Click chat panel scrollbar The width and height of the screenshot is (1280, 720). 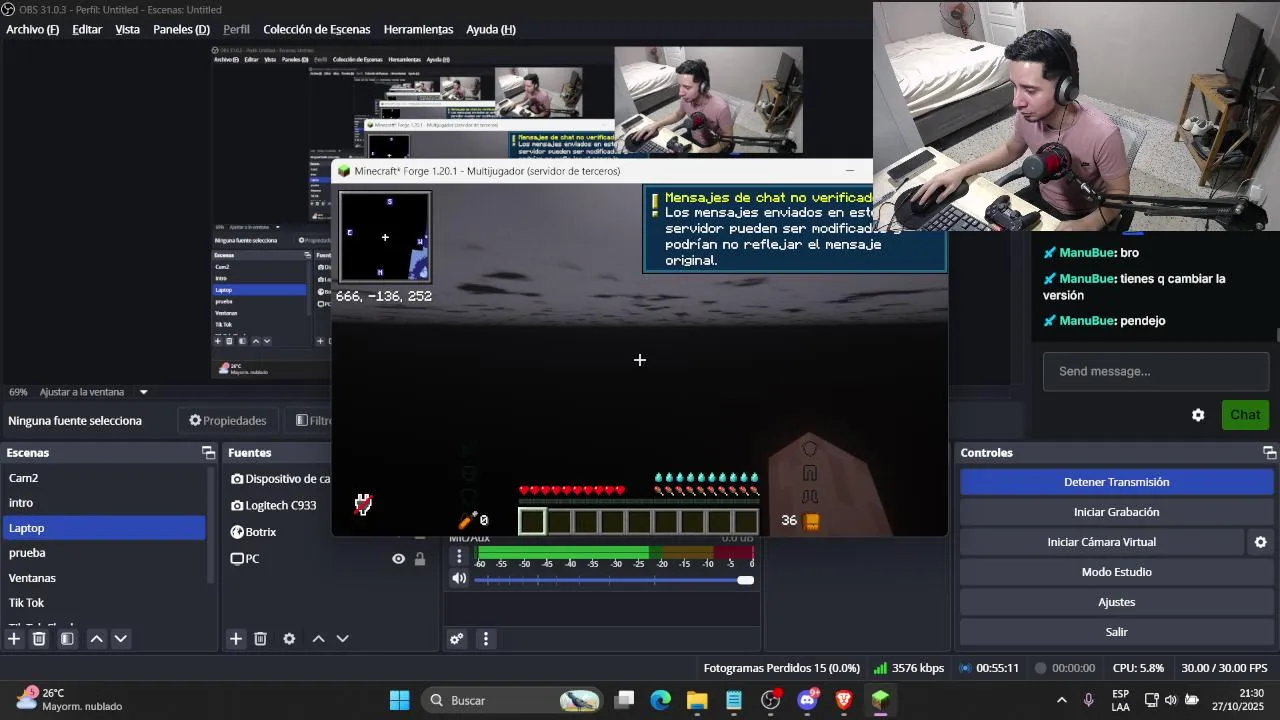1277,335
